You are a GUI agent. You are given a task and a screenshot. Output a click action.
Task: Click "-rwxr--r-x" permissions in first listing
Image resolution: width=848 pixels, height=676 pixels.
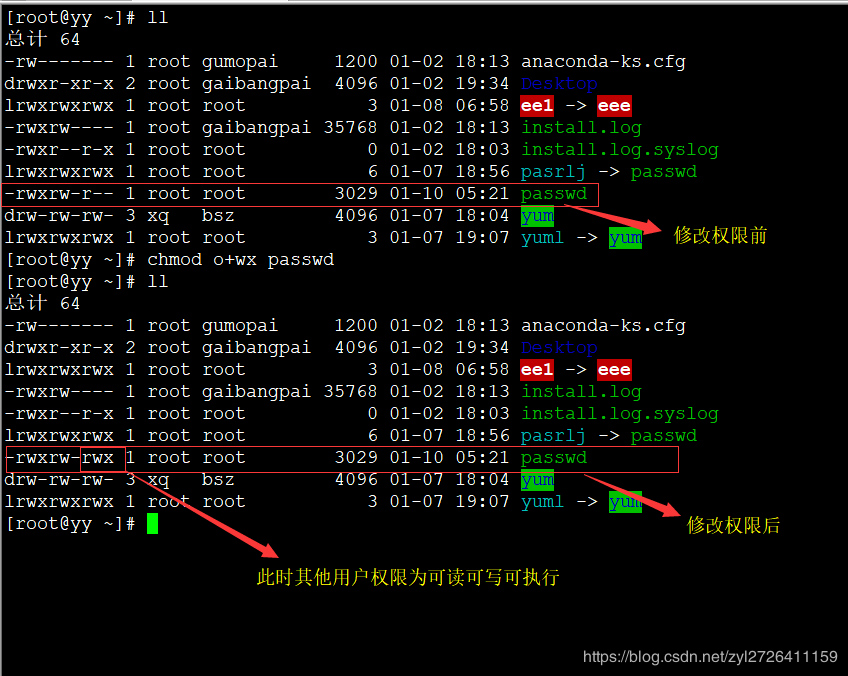pyautogui.click(x=59, y=150)
